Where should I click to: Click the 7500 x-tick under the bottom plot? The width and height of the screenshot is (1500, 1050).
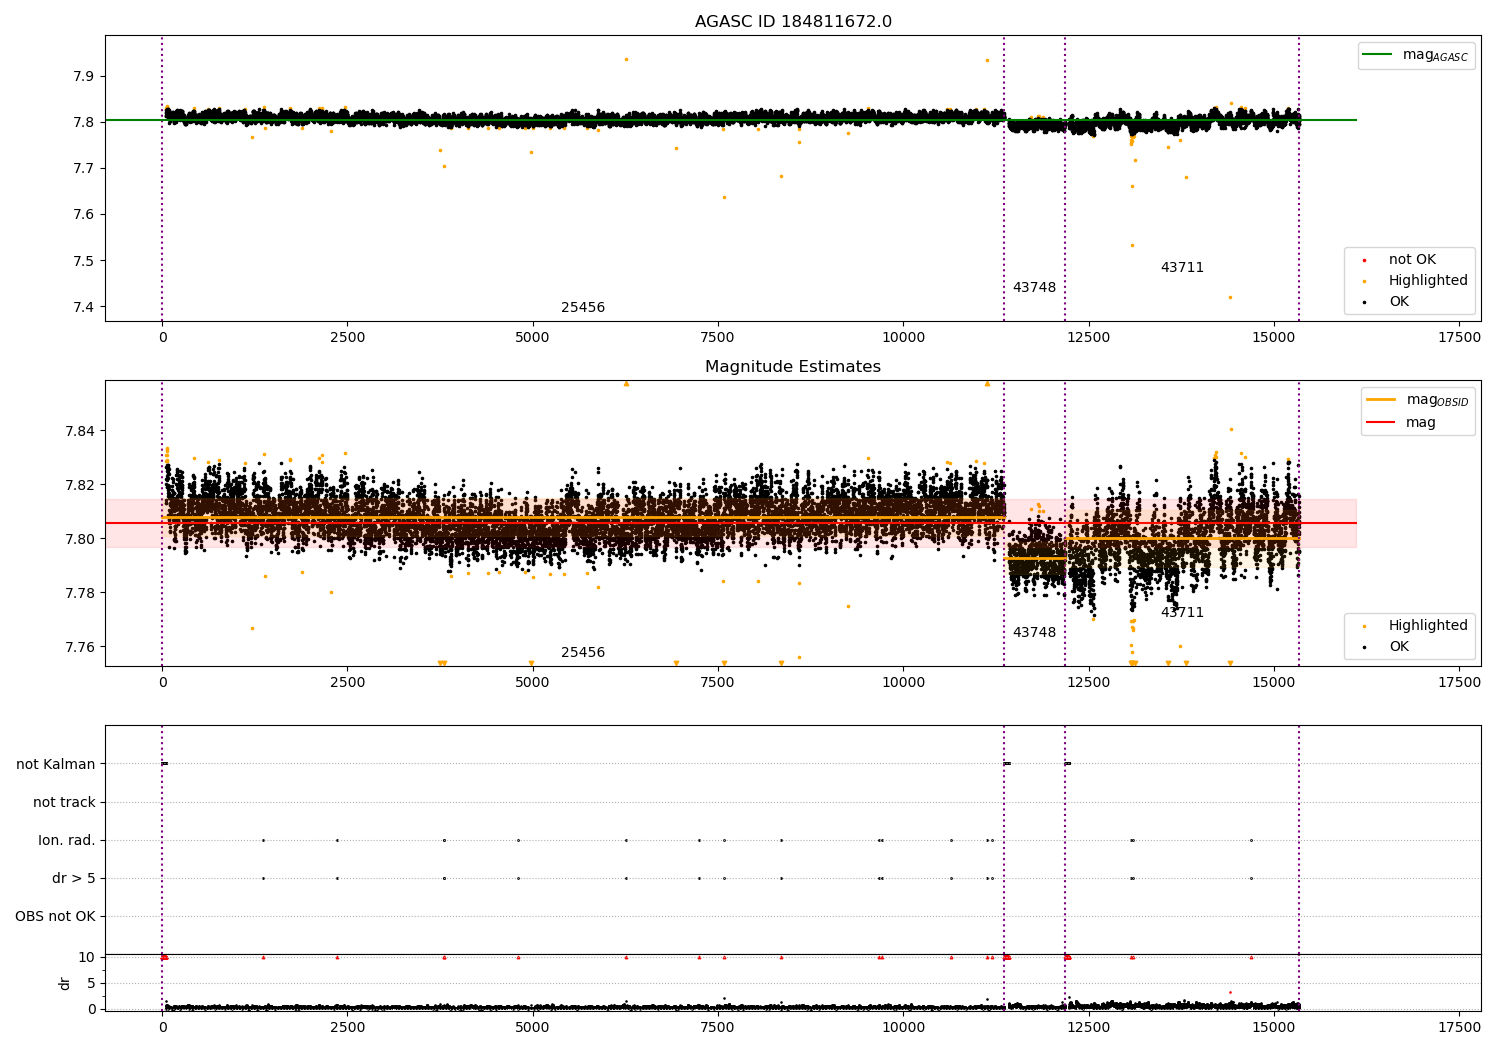718,1028
